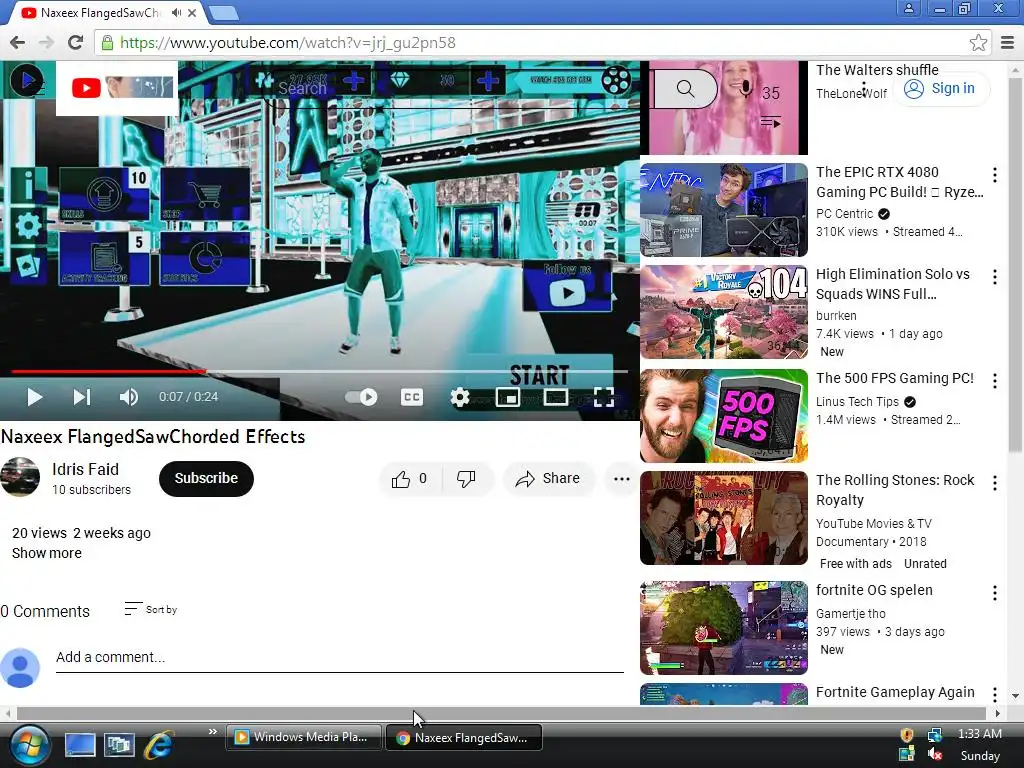Subscribe to Idris Faid channel
The image size is (1024, 768).
coord(206,478)
